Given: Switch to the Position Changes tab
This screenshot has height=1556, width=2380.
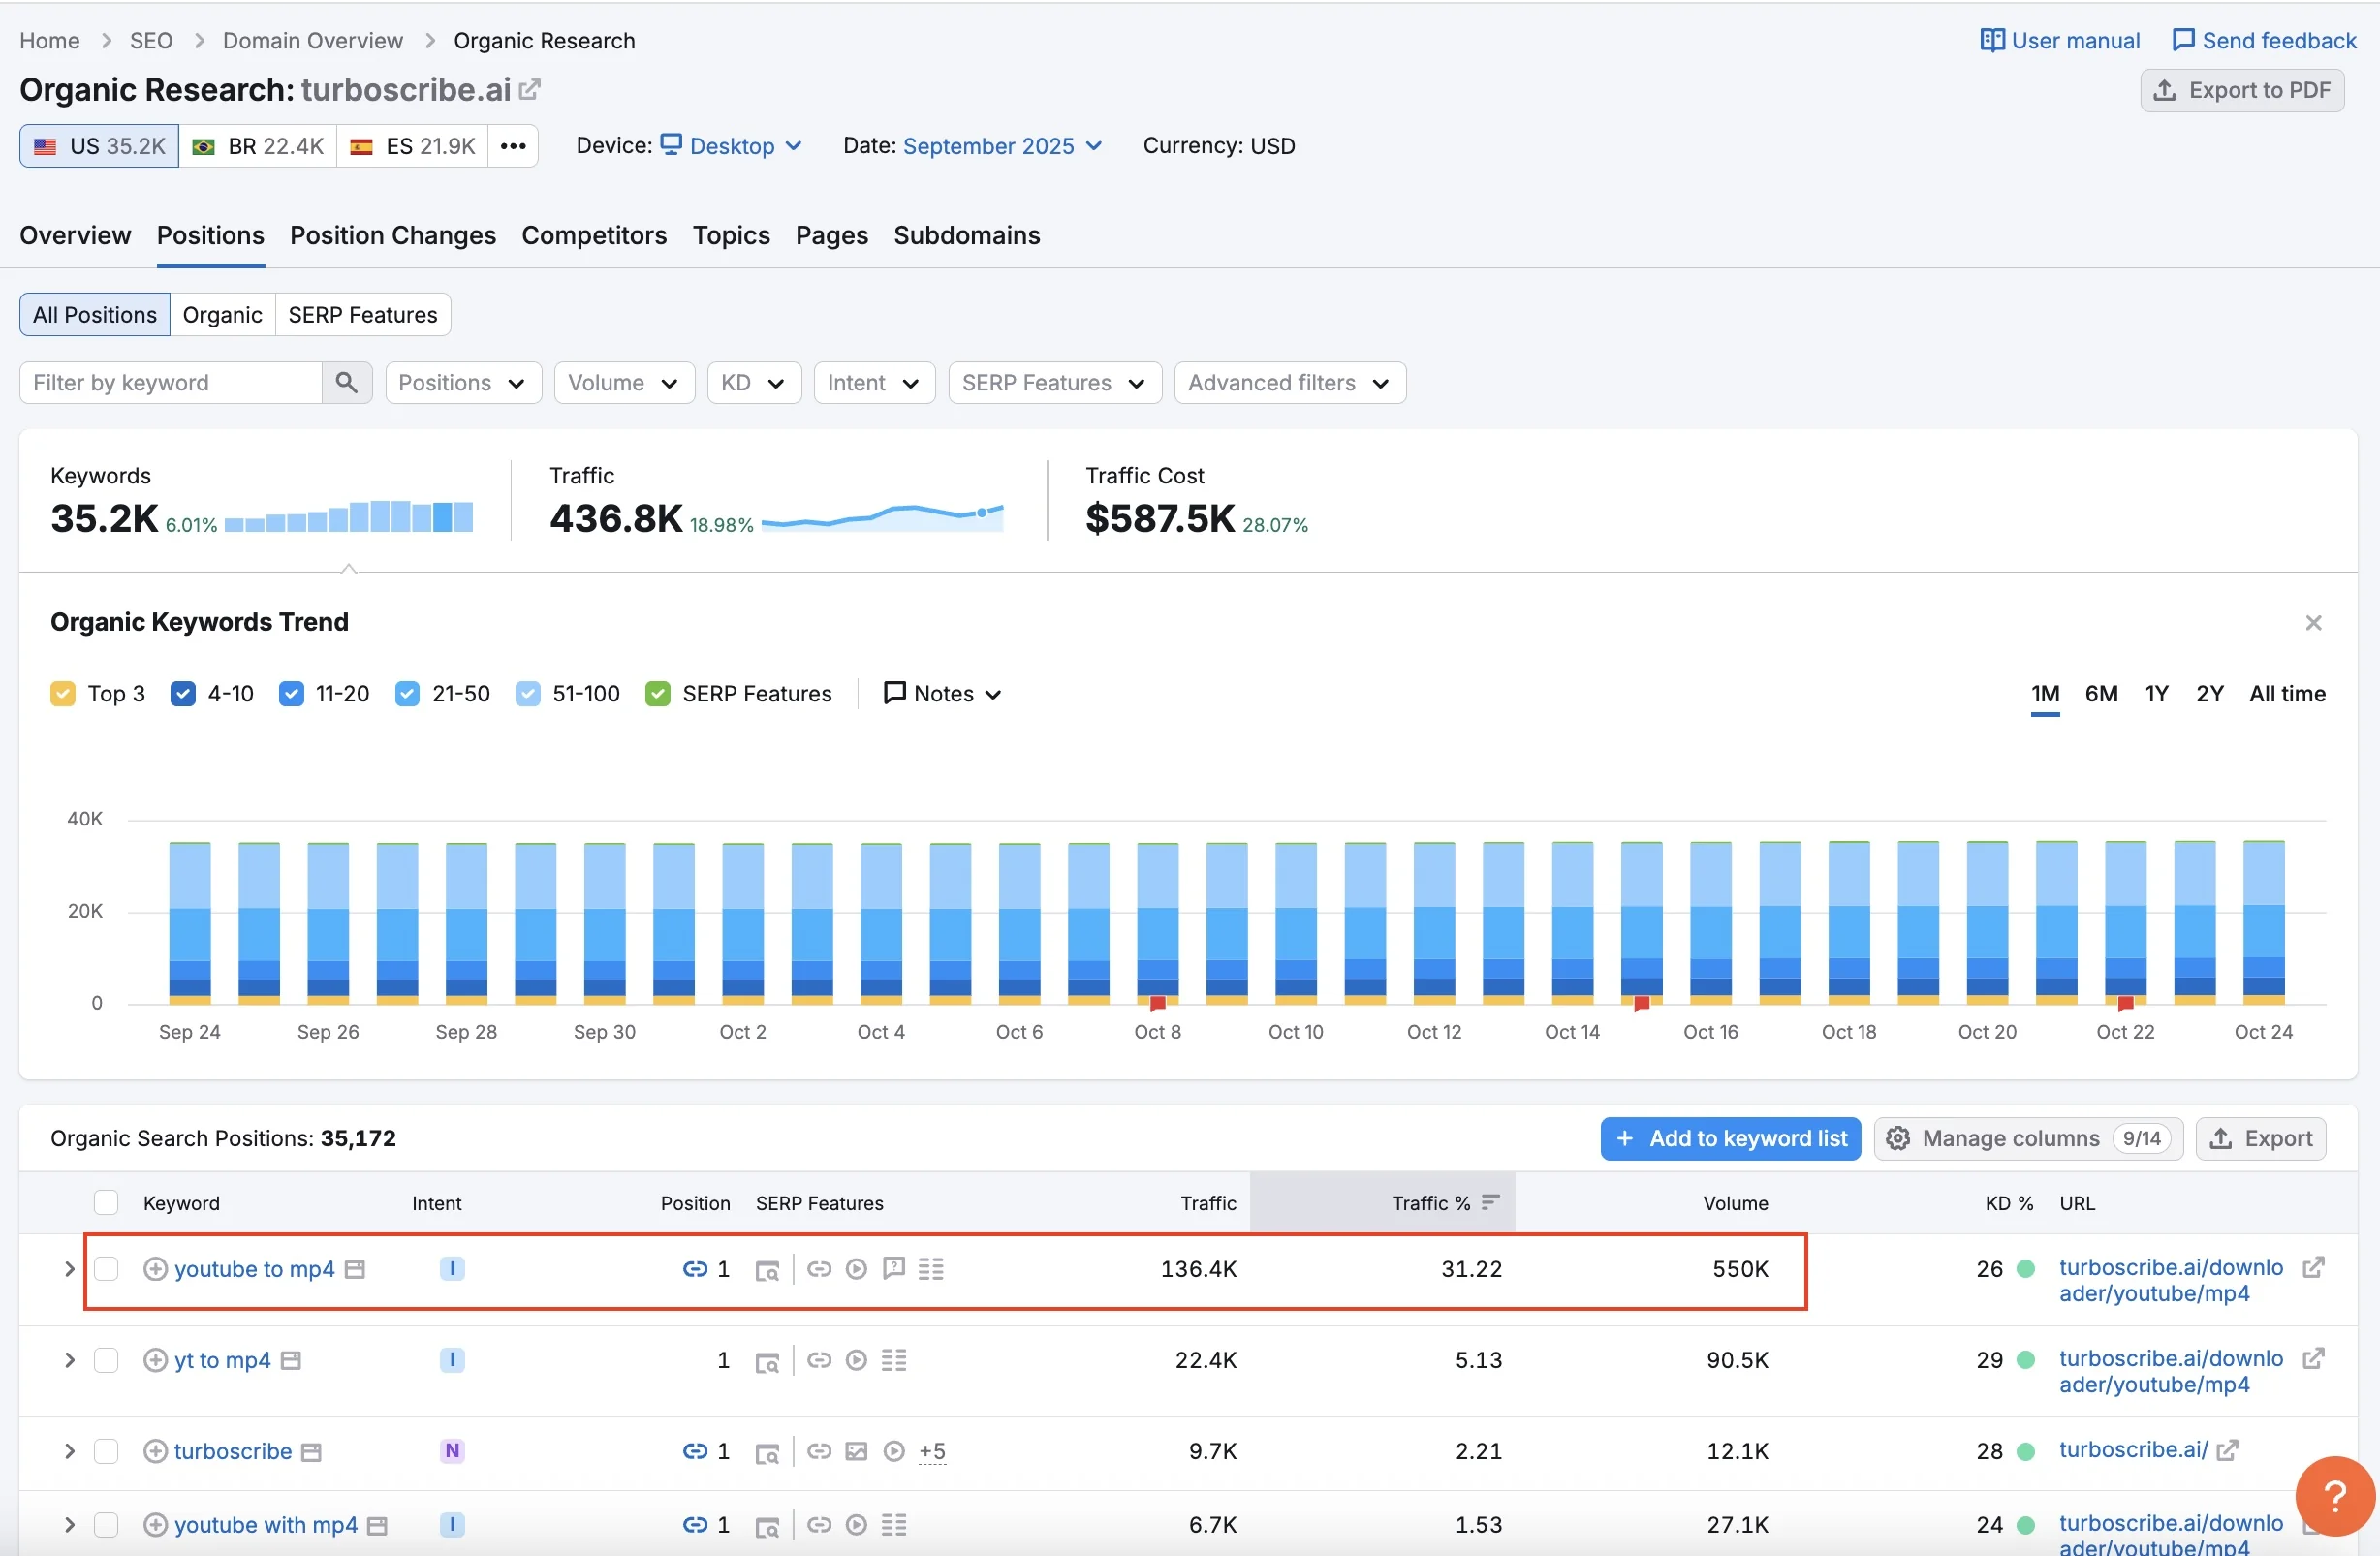Looking at the screenshot, I should coord(392,235).
